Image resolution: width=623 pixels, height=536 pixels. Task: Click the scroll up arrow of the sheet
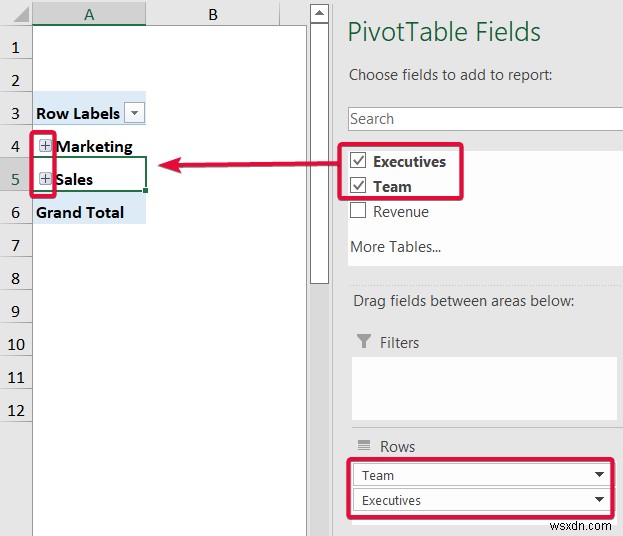319,14
